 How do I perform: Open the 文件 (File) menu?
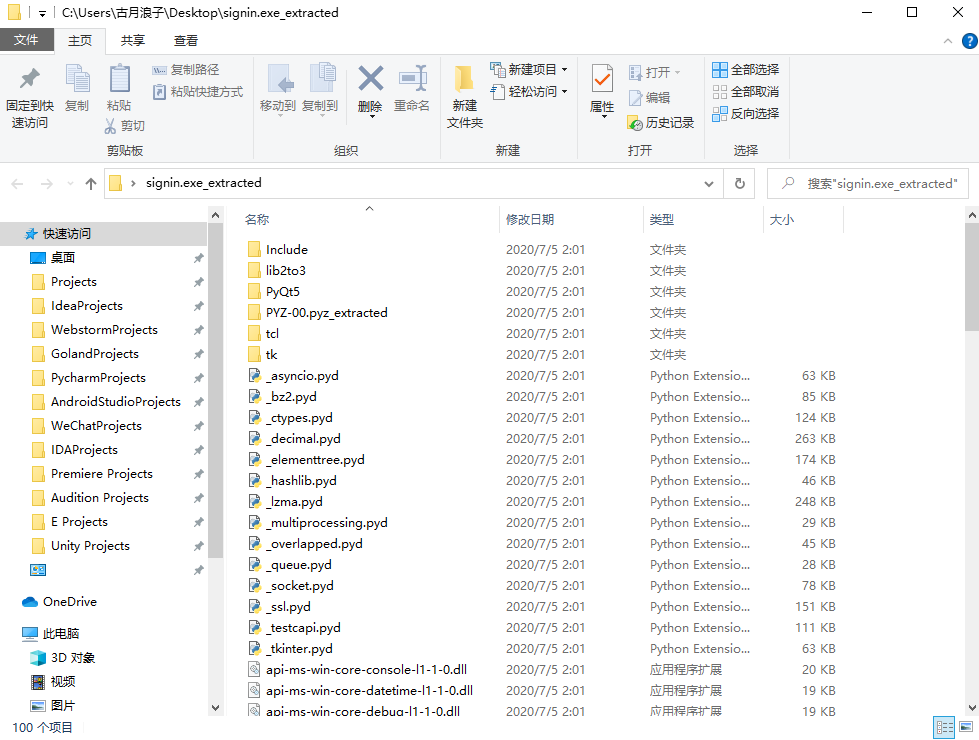coord(28,40)
